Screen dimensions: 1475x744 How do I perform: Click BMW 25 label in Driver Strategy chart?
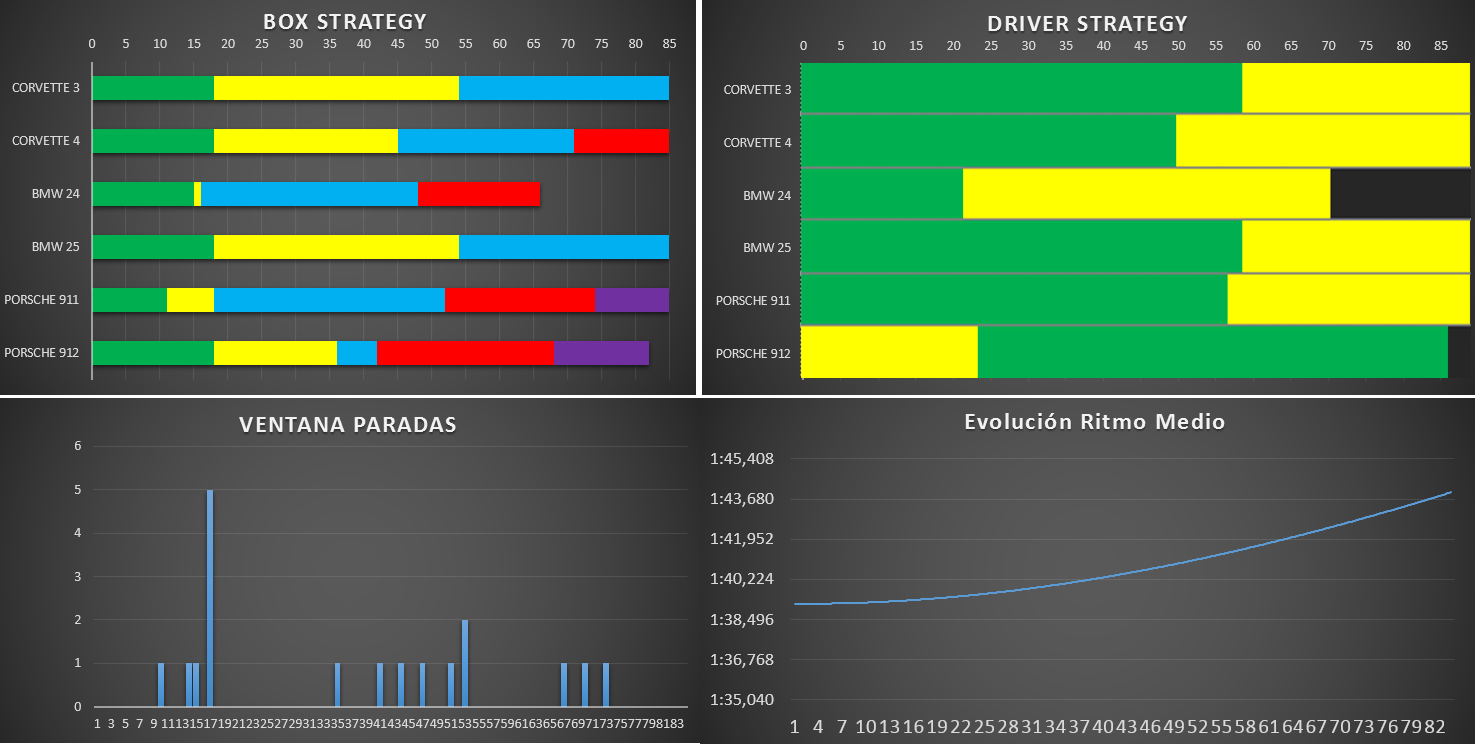pyautogui.click(x=767, y=248)
